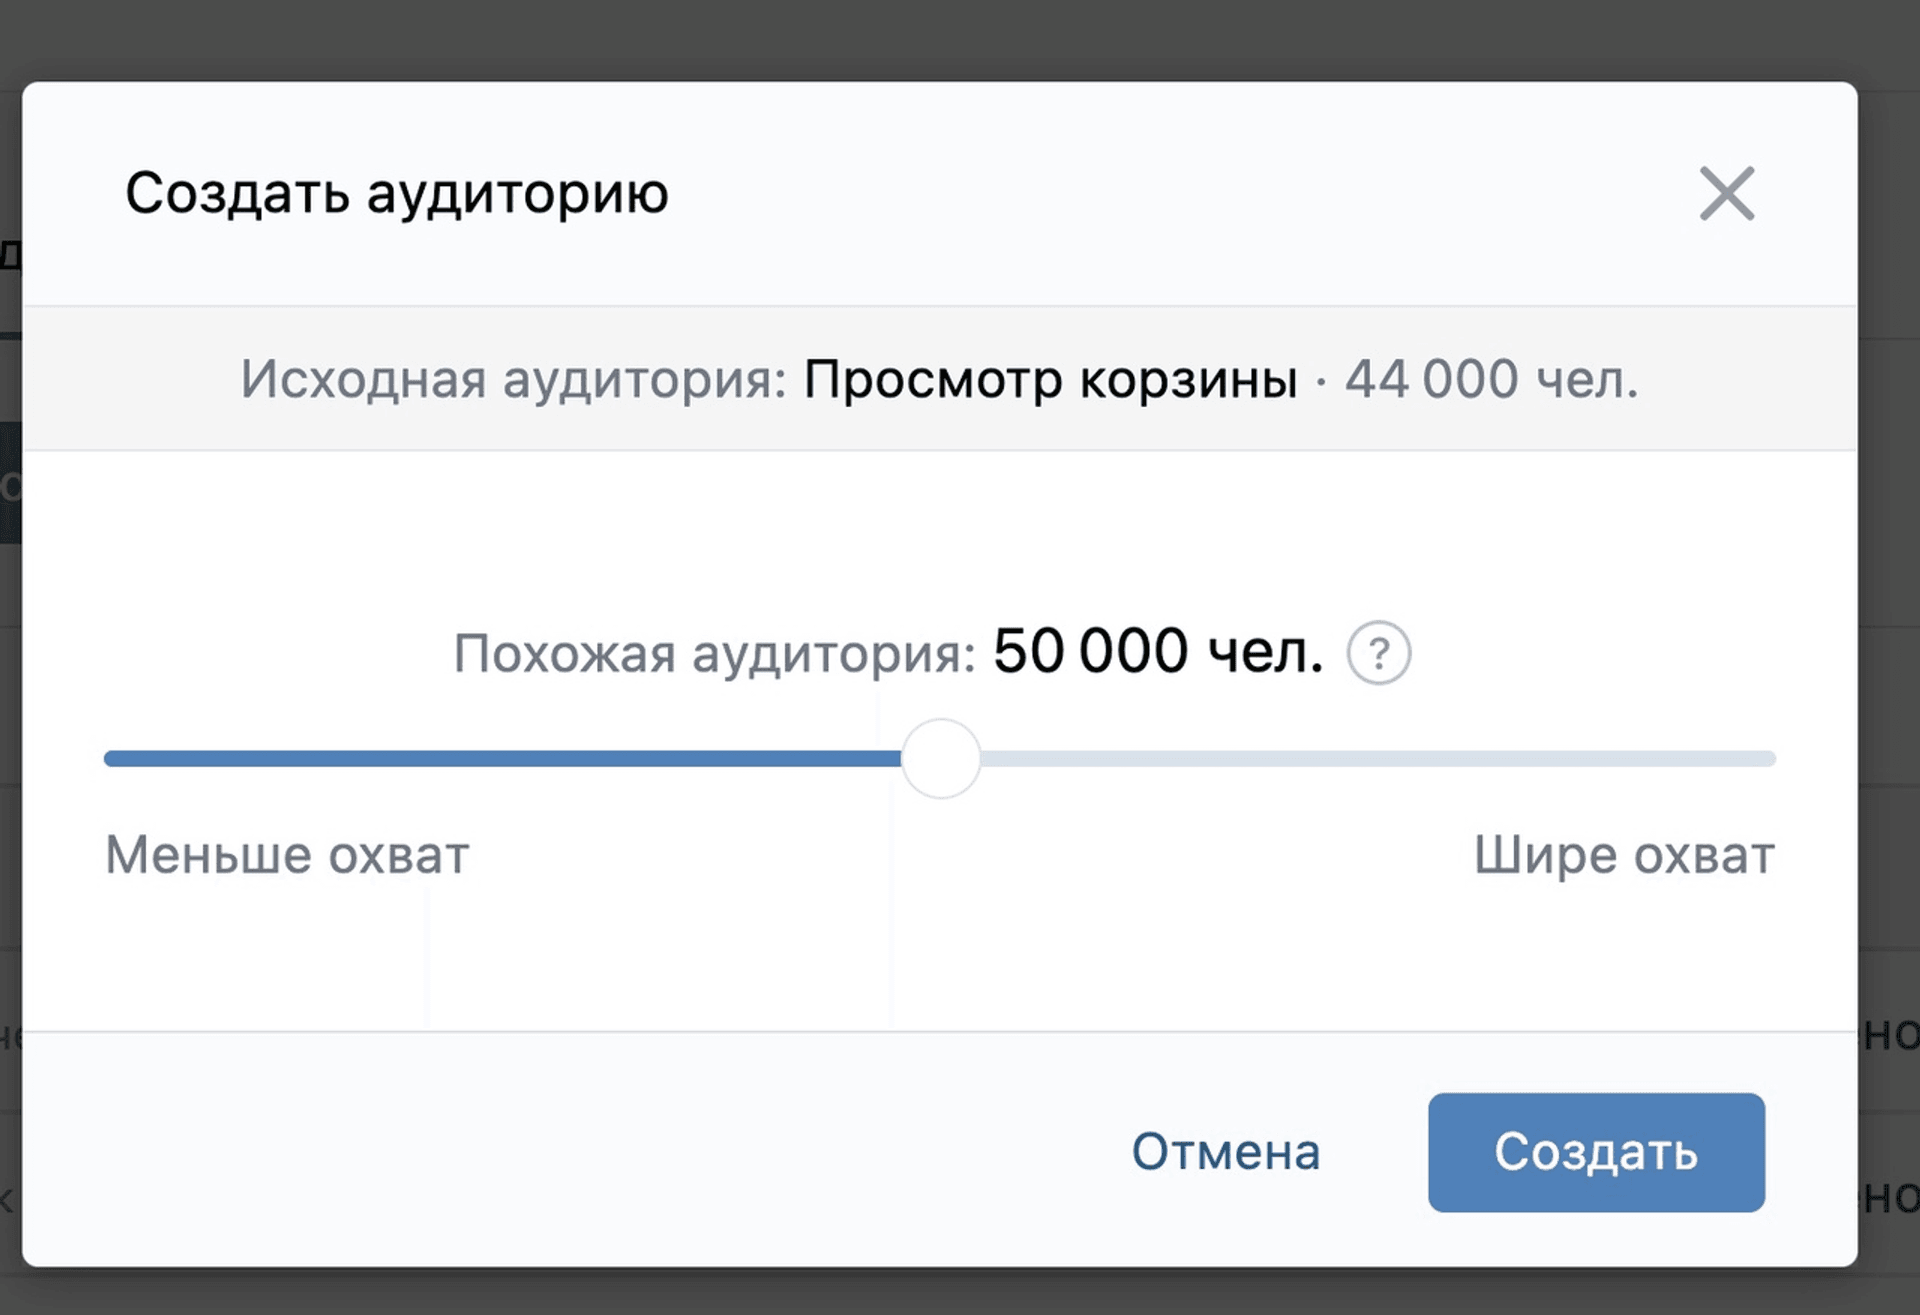Click the Исходная аудитория label

[514, 379]
